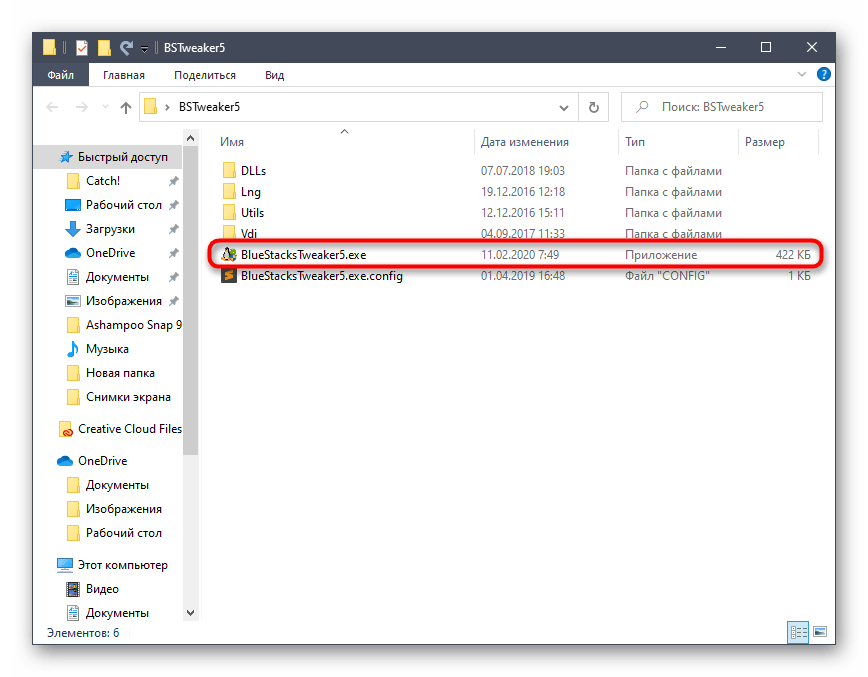Sort by Дата изменения column header
The height and width of the screenshot is (677, 868).
tap(524, 142)
